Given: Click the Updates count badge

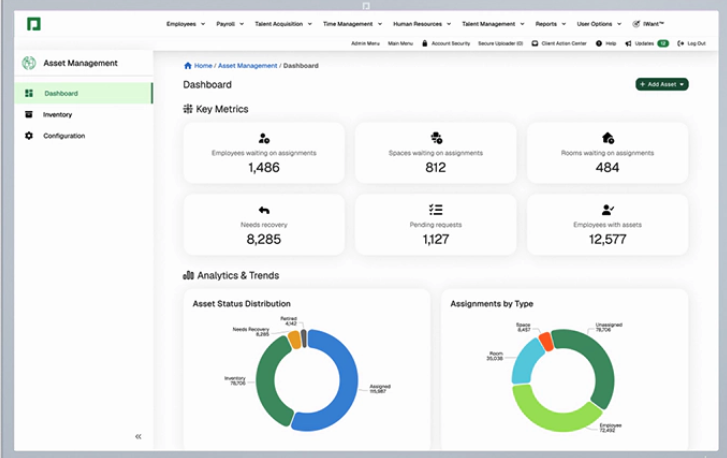Looking at the screenshot, I should tap(663, 43).
